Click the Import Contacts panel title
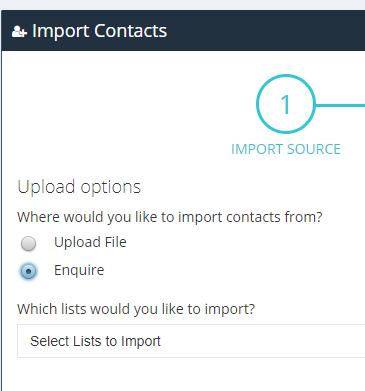Viewport: 365px width, 391px height. [x=99, y=31]
